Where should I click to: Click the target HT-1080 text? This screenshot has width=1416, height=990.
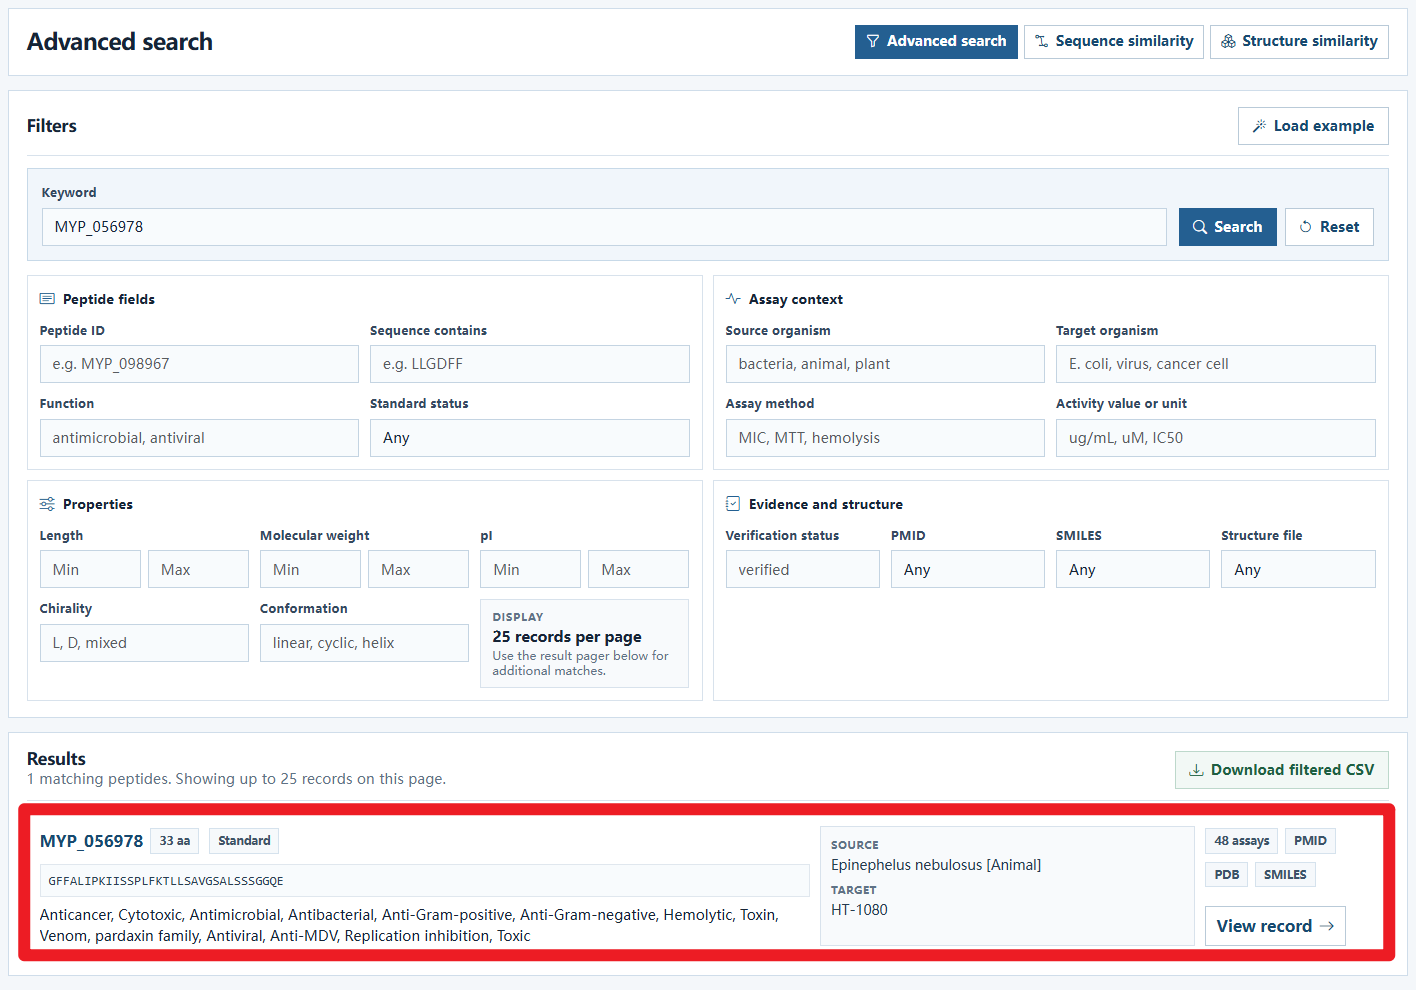859,910
